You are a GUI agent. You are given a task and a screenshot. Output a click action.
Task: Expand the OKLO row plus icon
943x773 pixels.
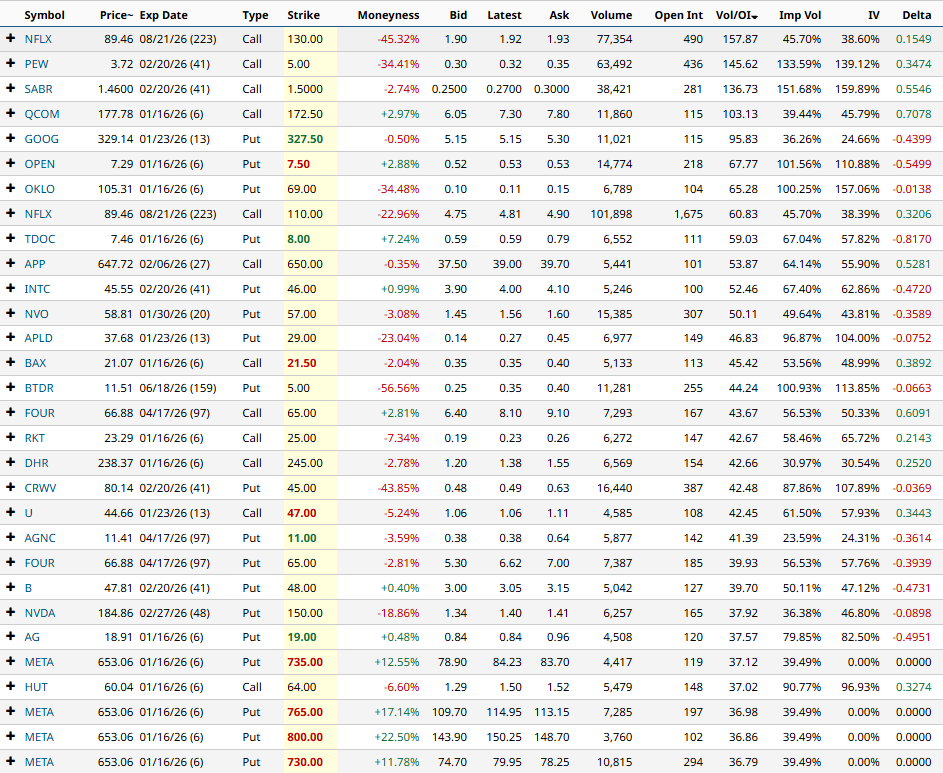pos(10,188)
